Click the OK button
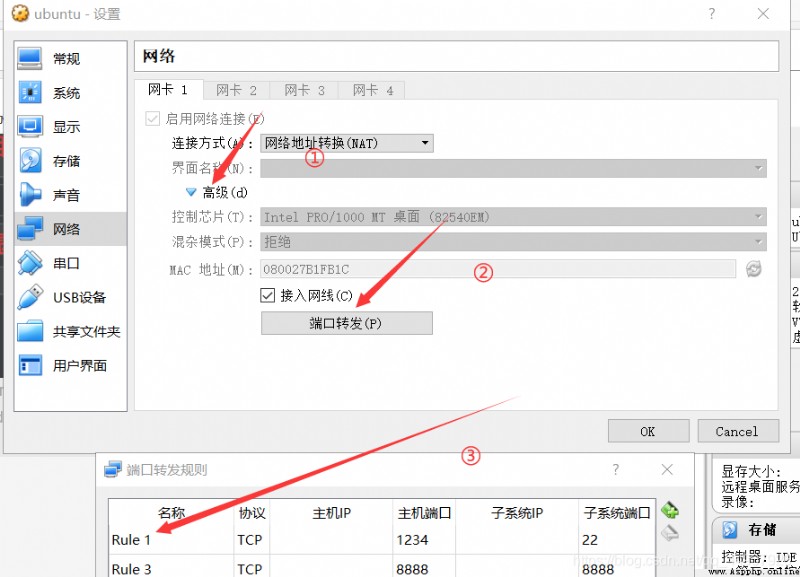Viewport: 800px width, 577px height. 648,432
